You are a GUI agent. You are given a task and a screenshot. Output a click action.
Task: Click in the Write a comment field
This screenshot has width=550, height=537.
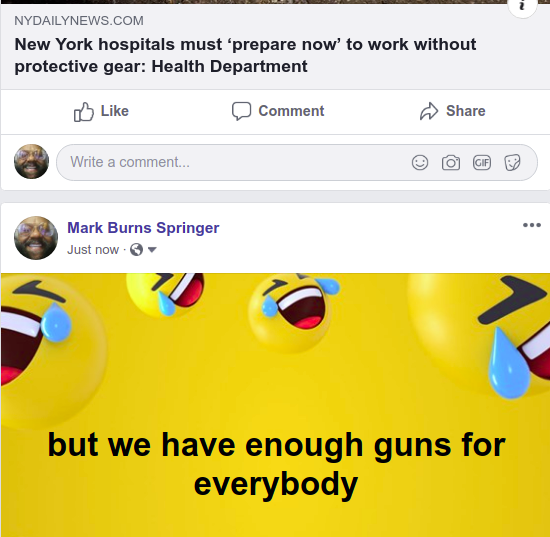(x=297, y=162)
